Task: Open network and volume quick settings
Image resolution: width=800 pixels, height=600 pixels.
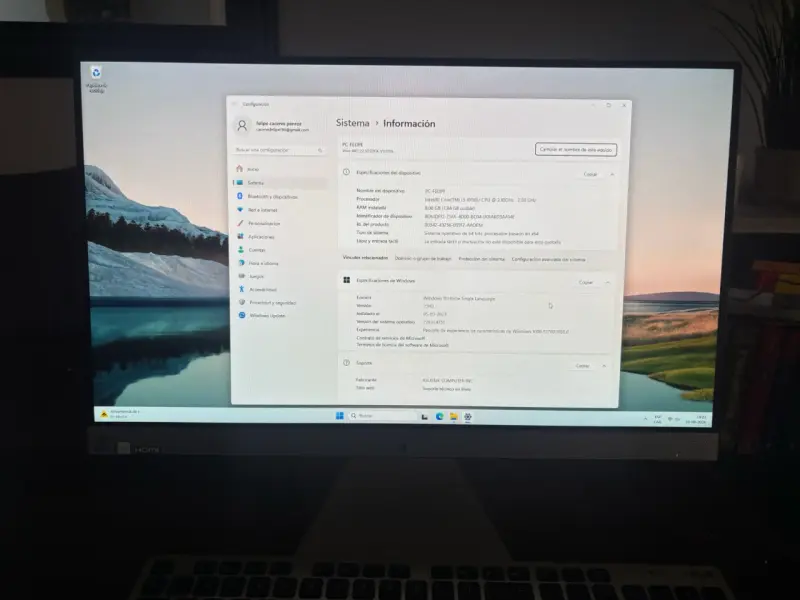Action: tap(673, 419)
